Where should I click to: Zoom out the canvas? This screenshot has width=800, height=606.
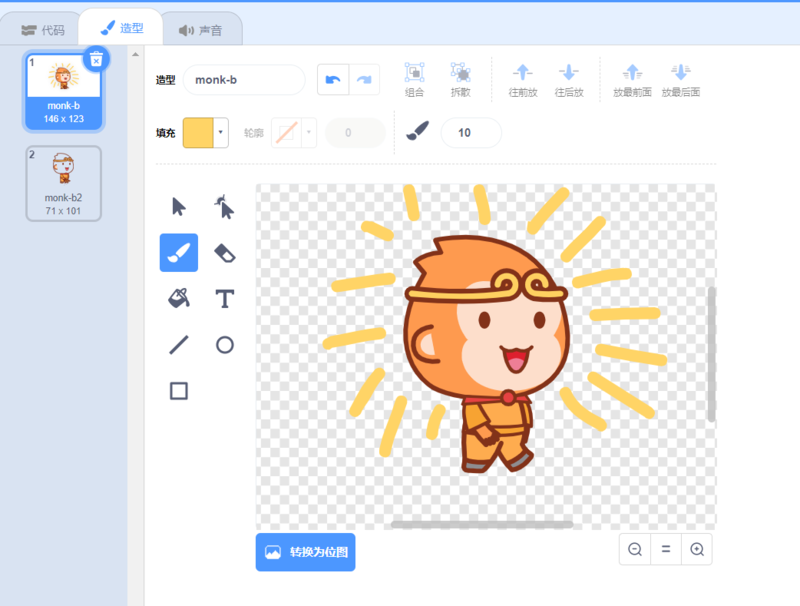click(x=635, y=549)
